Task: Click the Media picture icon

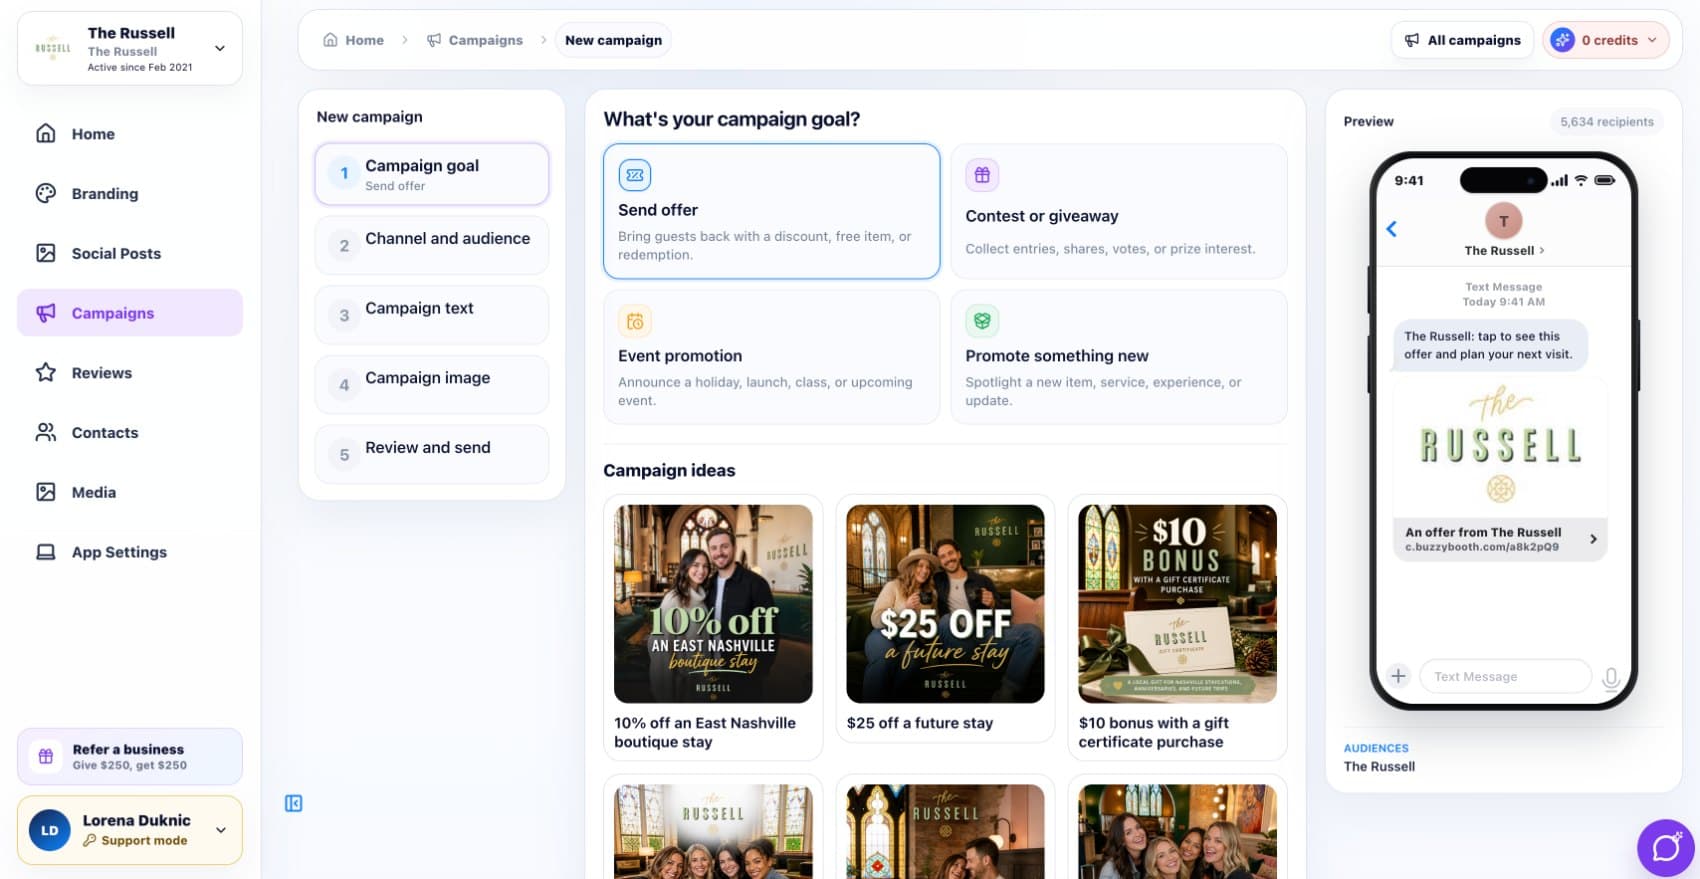Action: coord(46,492)
